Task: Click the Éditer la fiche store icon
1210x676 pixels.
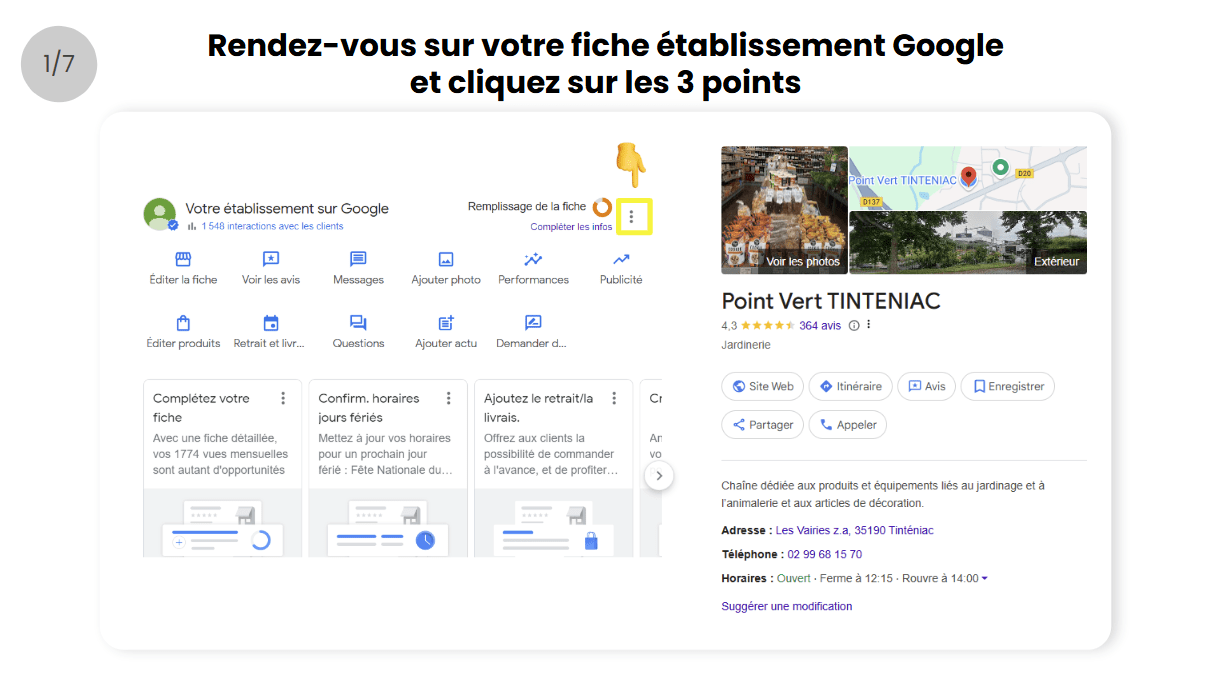Action: [183, 260]
